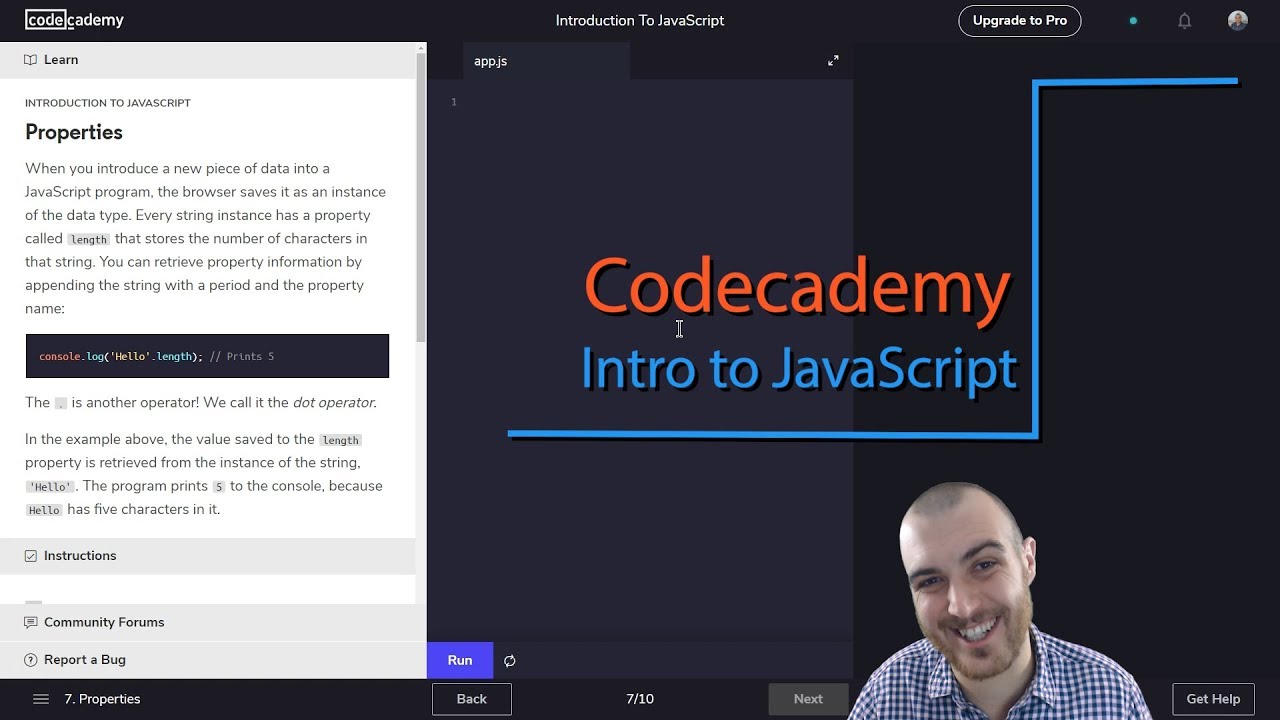Click the Learn book icon

click(31, 60)
